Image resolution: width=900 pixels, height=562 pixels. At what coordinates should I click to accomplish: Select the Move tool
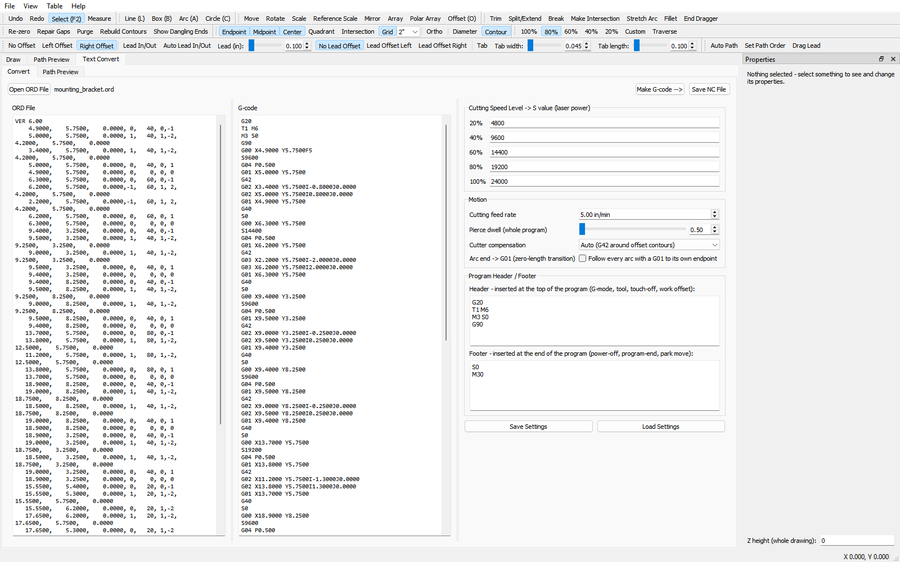click(251, 18)
